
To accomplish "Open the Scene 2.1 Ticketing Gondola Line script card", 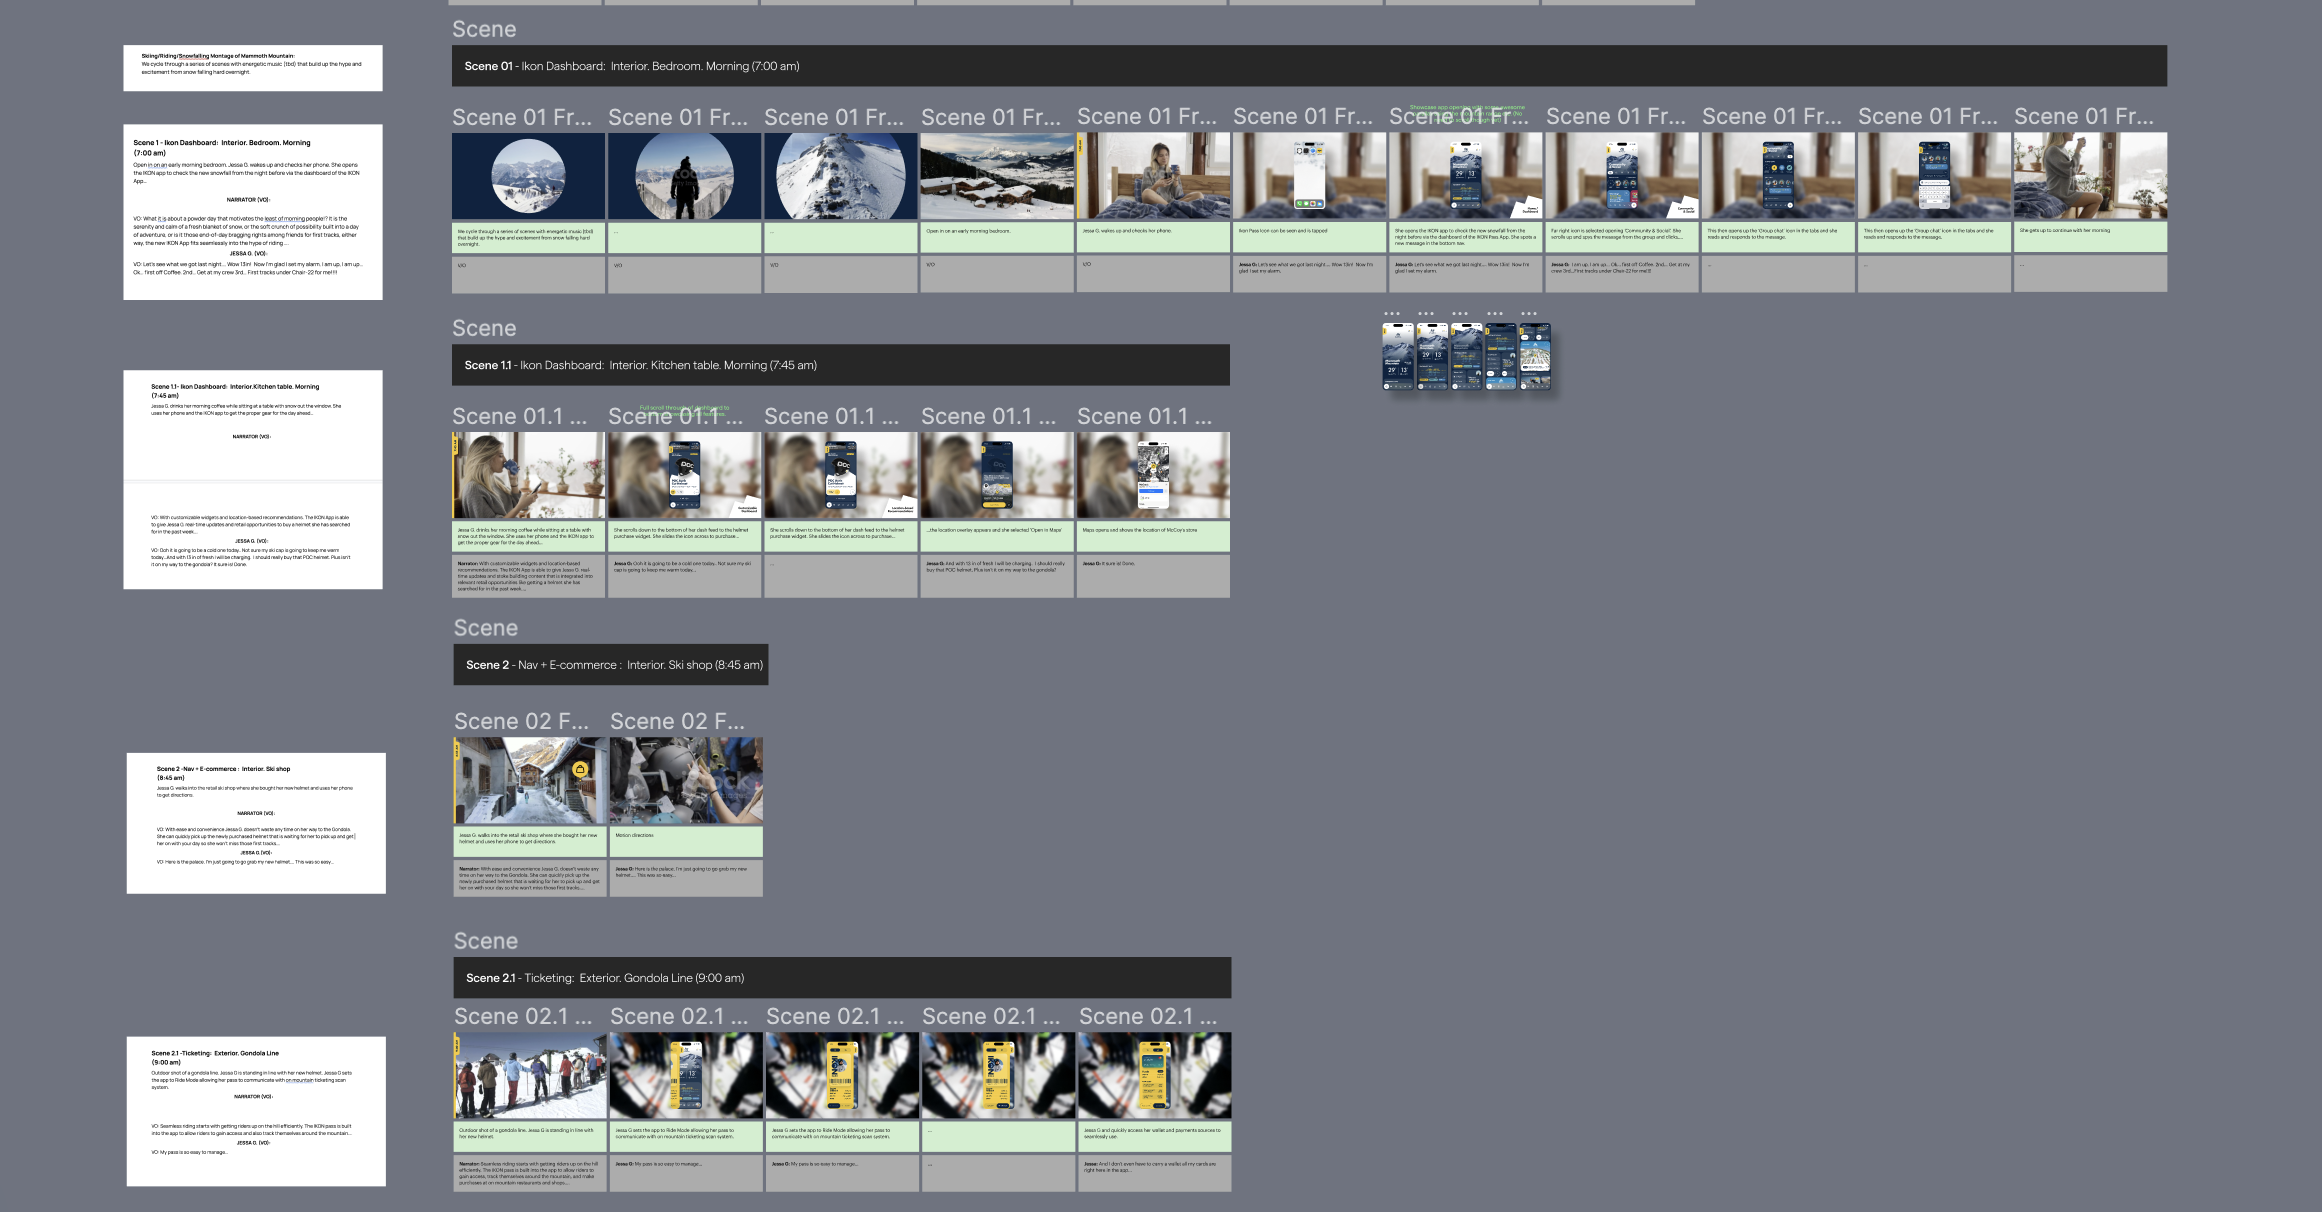I will pyautogui.click(x=256, y=1111).
